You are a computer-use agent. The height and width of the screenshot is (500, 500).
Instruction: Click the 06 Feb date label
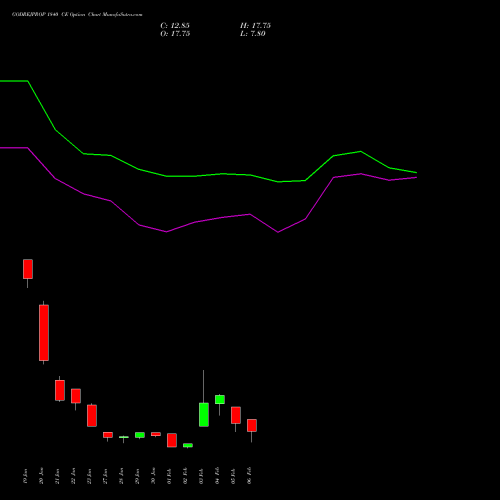(x=250, y=476)
